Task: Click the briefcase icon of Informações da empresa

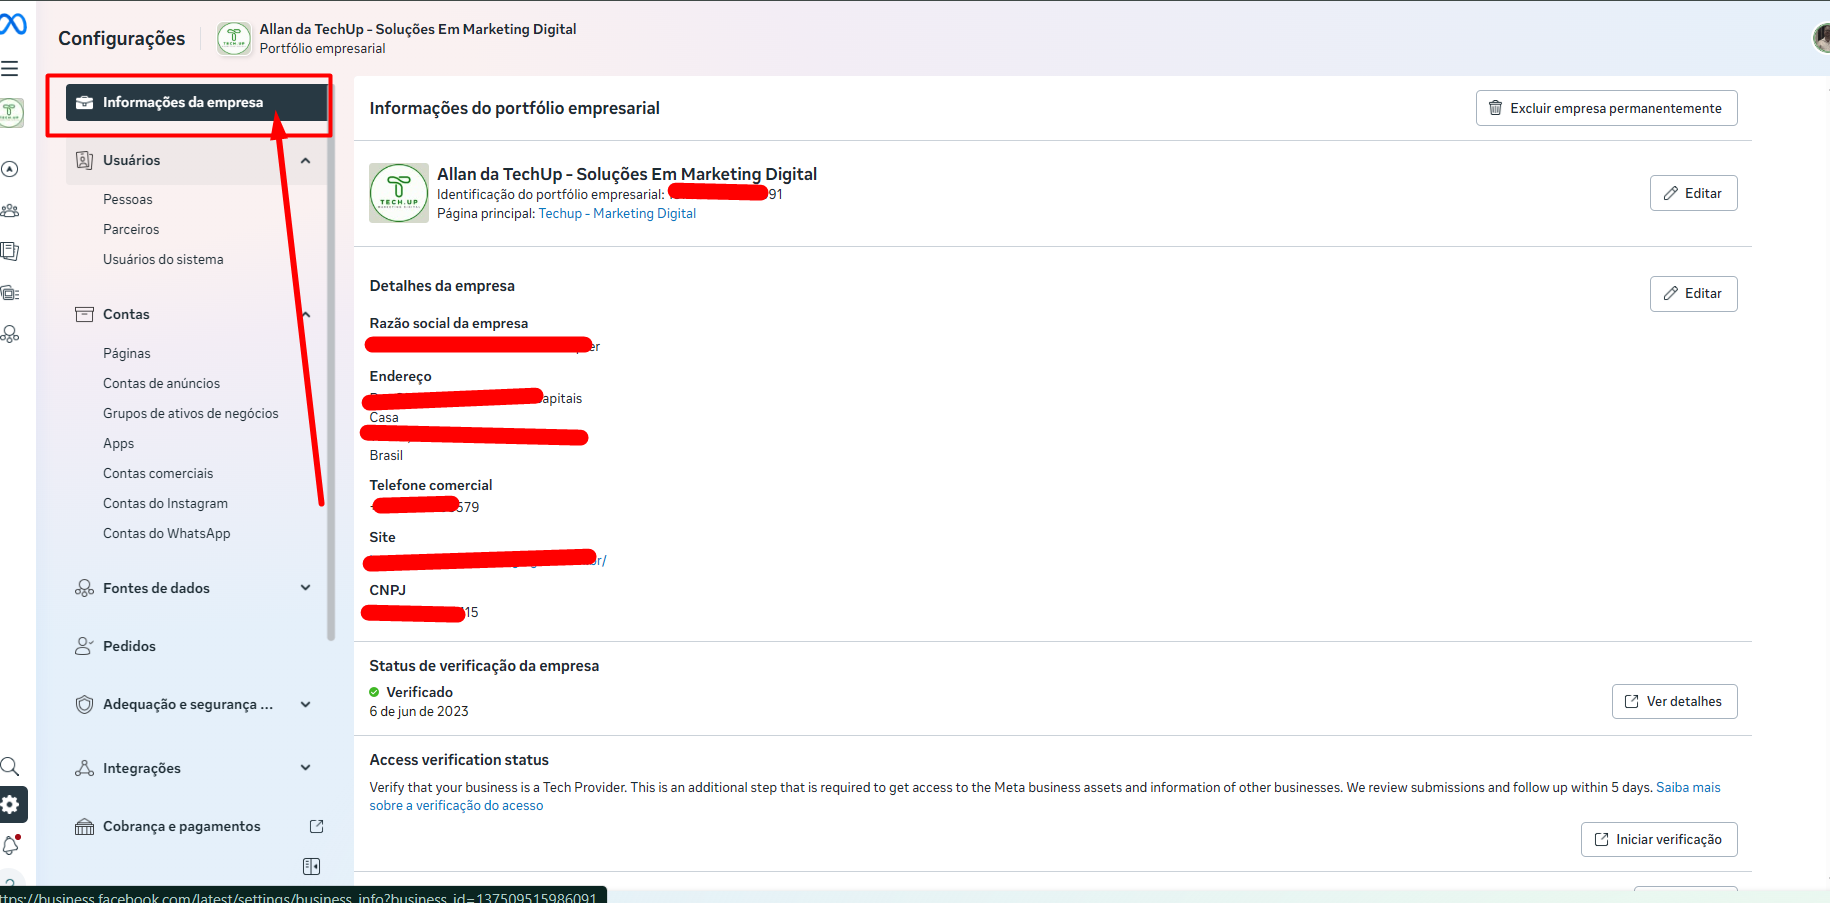Action: (x=85, y=102)
